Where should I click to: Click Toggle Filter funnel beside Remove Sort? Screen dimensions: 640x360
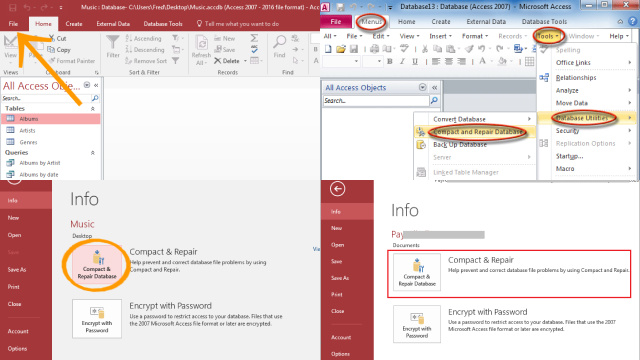point(176,61)
